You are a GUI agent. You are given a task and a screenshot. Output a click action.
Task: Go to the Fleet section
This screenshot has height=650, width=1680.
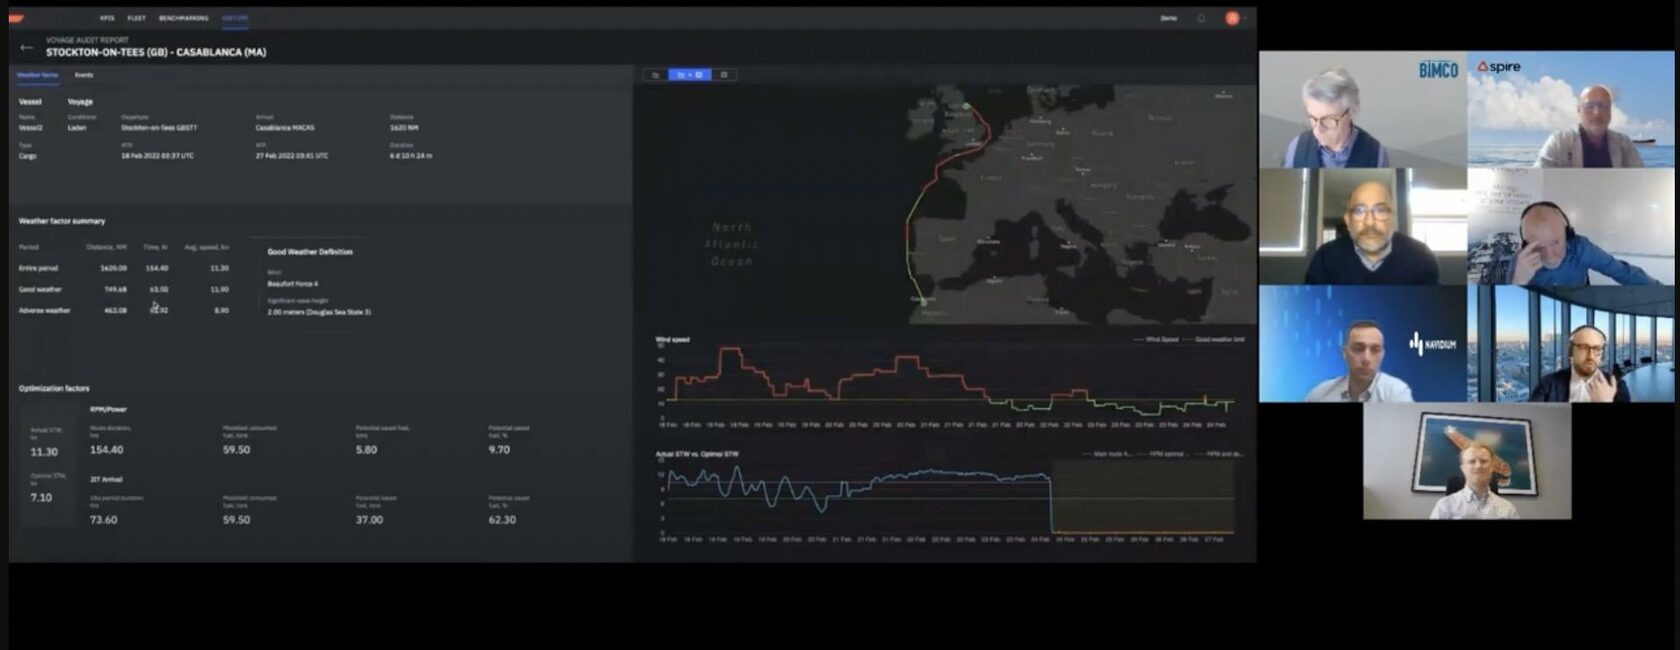136,18
